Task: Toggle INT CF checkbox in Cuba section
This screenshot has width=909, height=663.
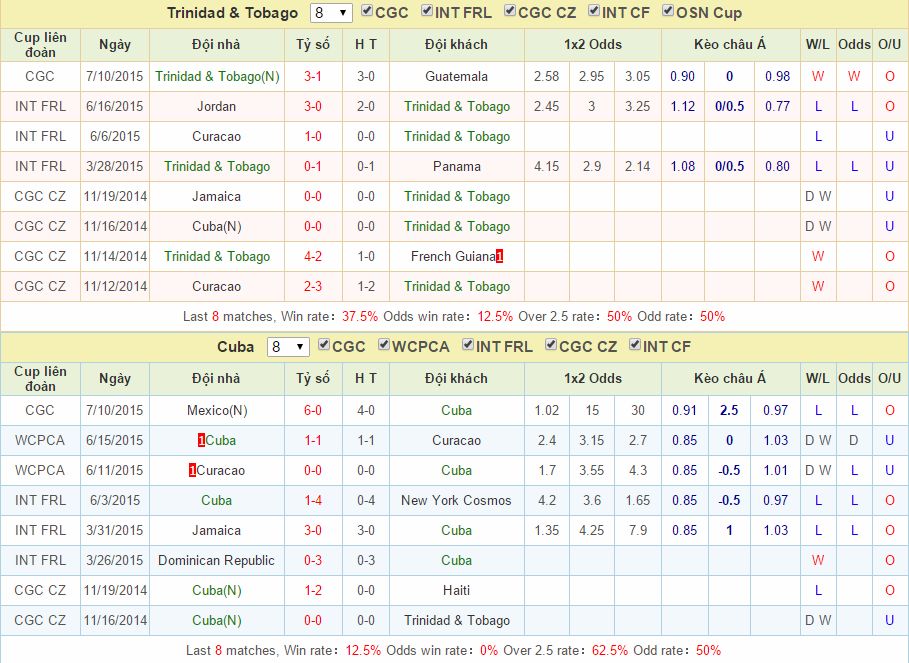Action: pos(635,345)
